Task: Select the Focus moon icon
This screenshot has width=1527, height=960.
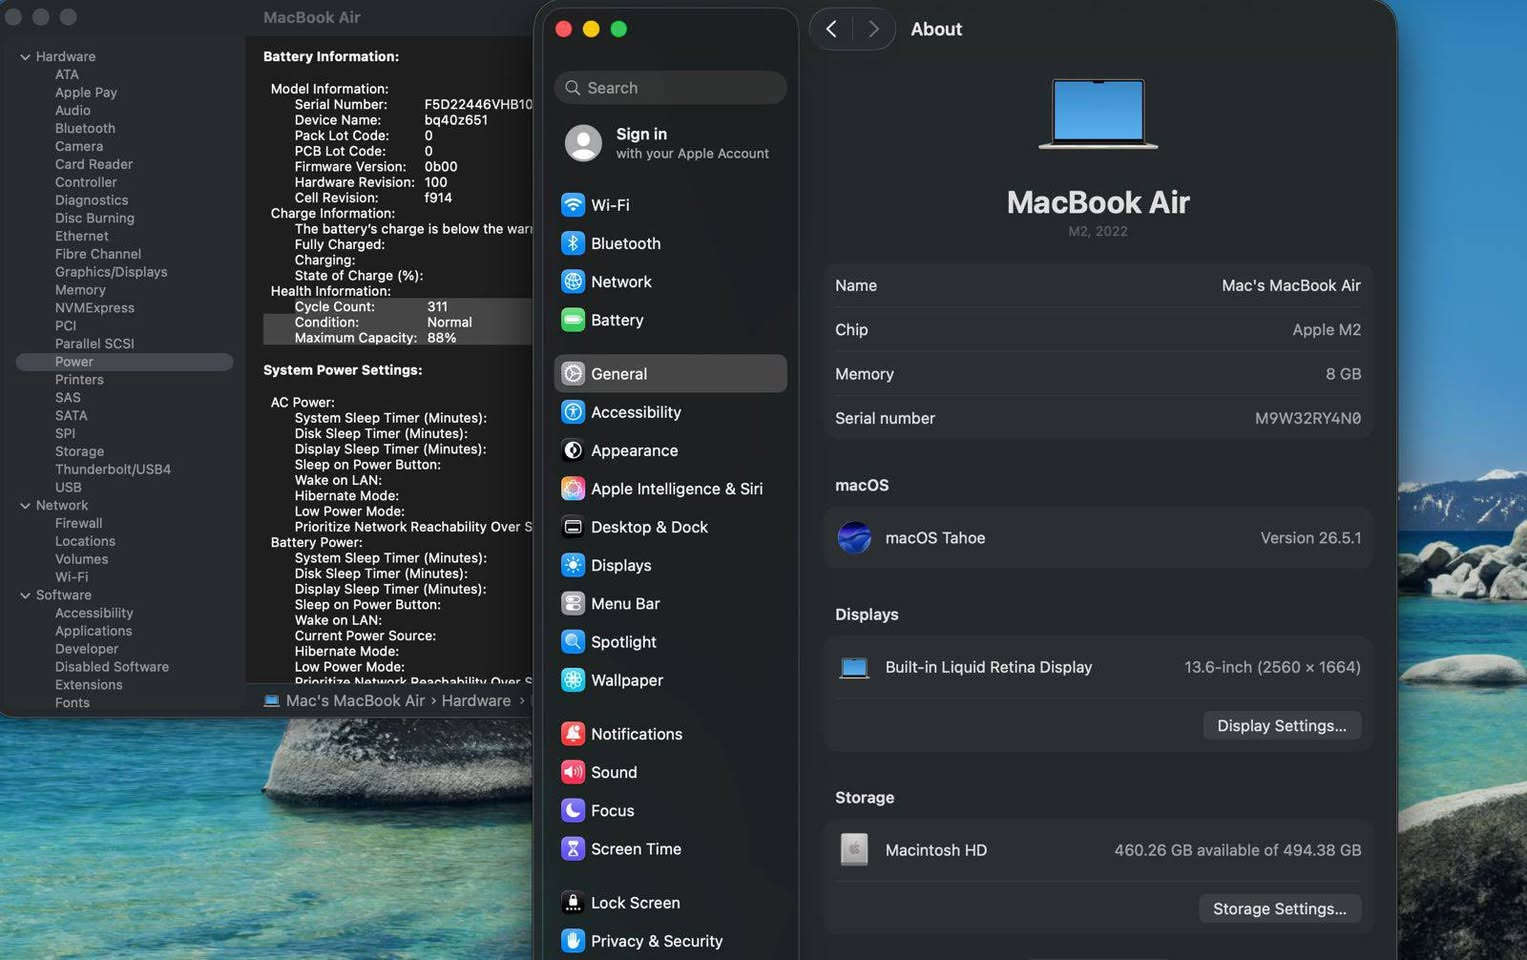Action: pyautogui.click(x=573, y=811)
